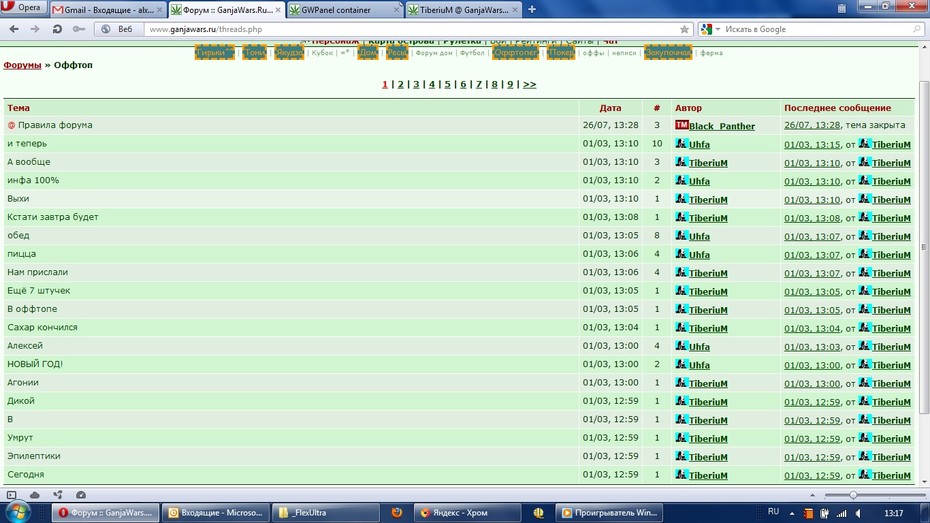The image size is (930, 523).
Task: Click the closed-thread icon before Правила форума
Action: tap(11, 125)
